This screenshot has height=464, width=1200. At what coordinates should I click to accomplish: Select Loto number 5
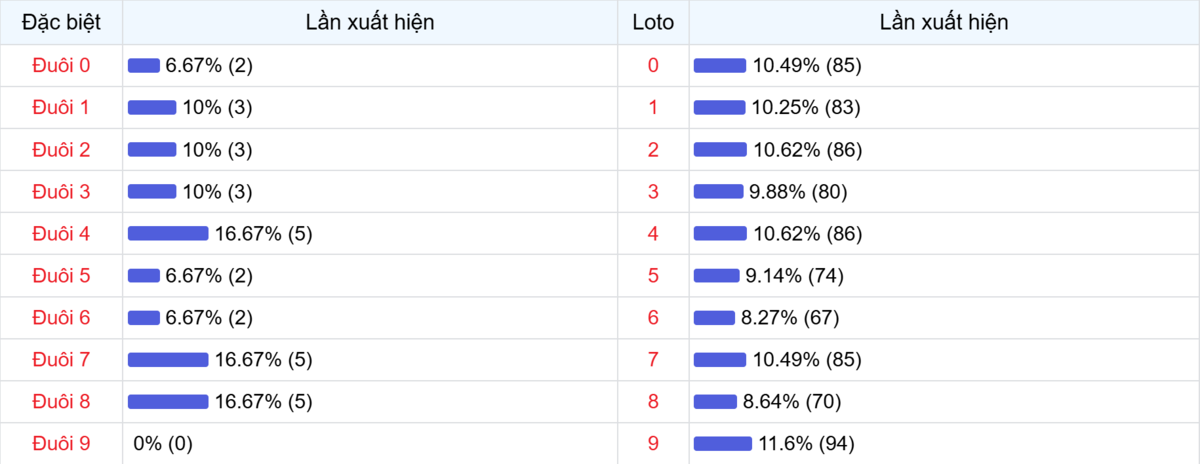click(653, 276)
